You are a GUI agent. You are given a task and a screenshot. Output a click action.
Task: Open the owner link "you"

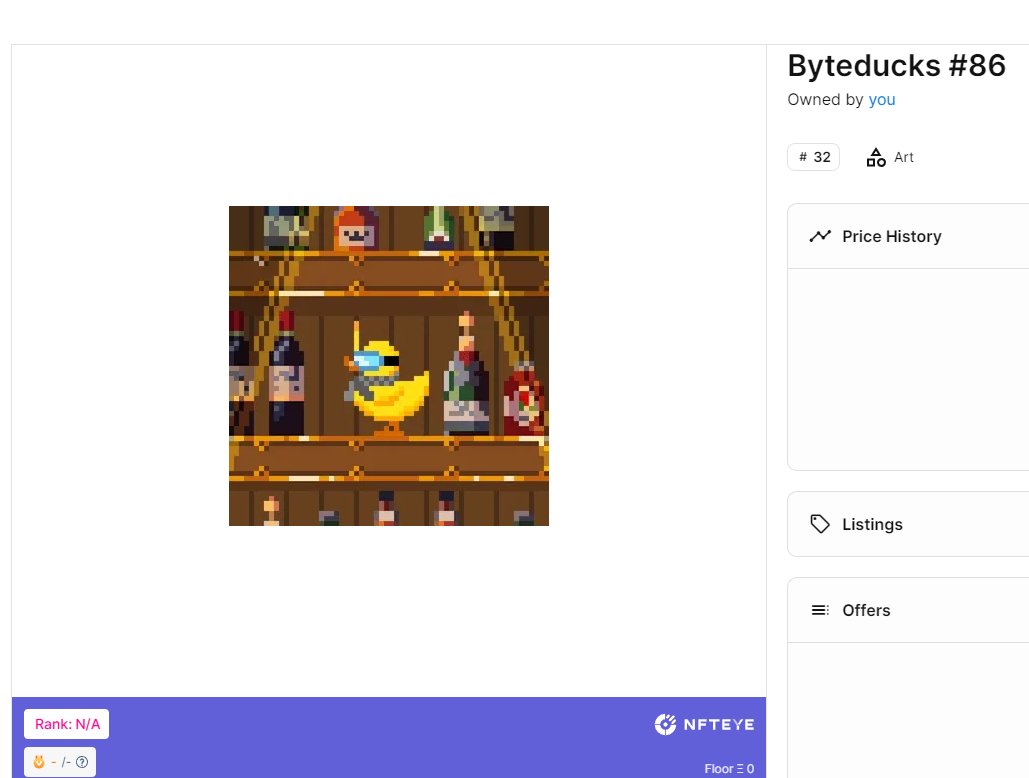pyautogui.click(x=881, y=100)
